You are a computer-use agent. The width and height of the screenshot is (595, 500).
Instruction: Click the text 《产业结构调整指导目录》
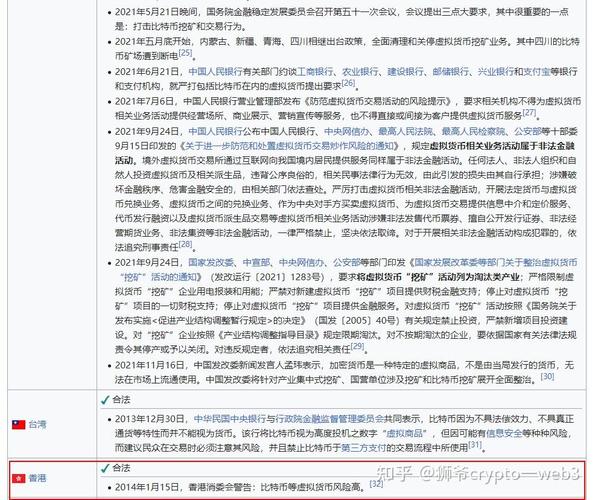(x=270, y=335)
